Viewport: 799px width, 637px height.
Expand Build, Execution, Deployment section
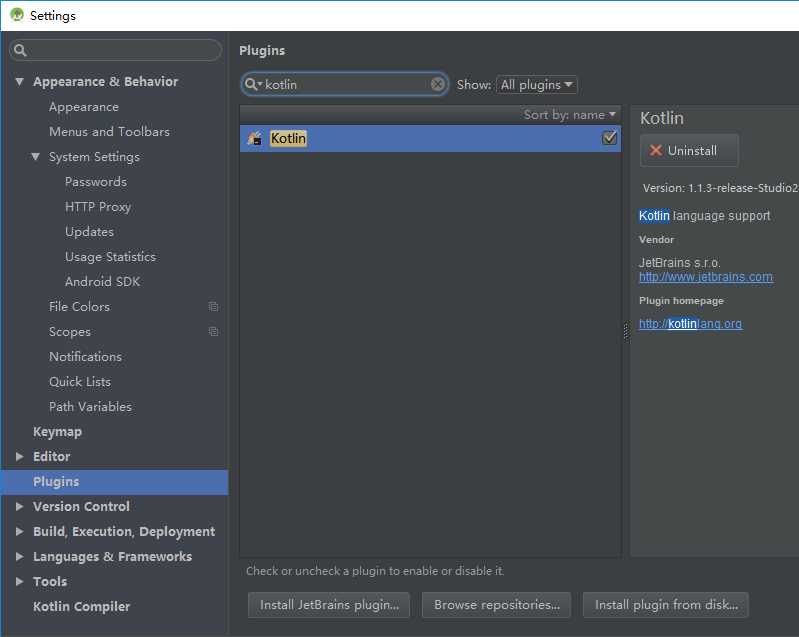[19, 532]
